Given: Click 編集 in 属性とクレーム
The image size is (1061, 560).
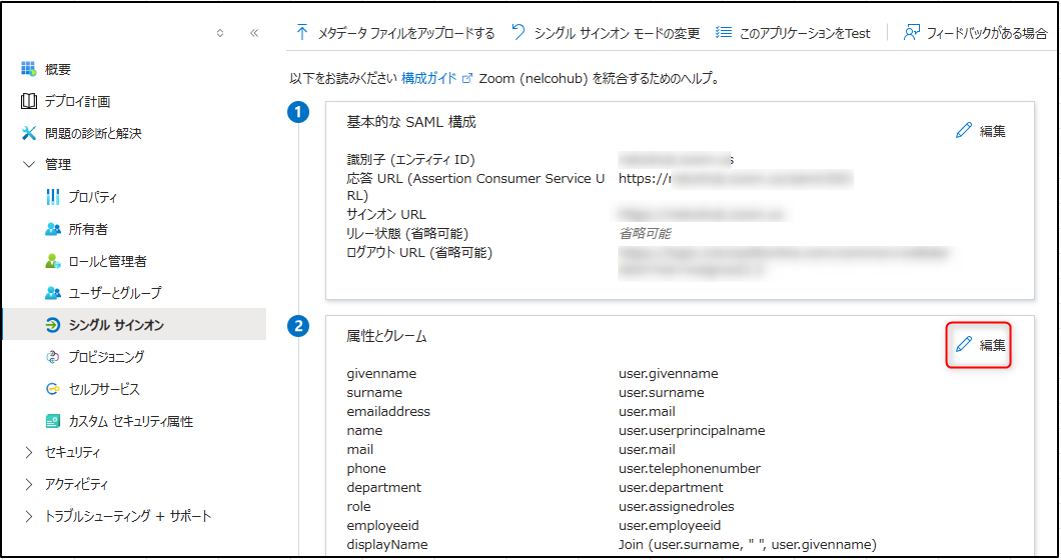Looking at the screenshot, I should tap(980, 345).
